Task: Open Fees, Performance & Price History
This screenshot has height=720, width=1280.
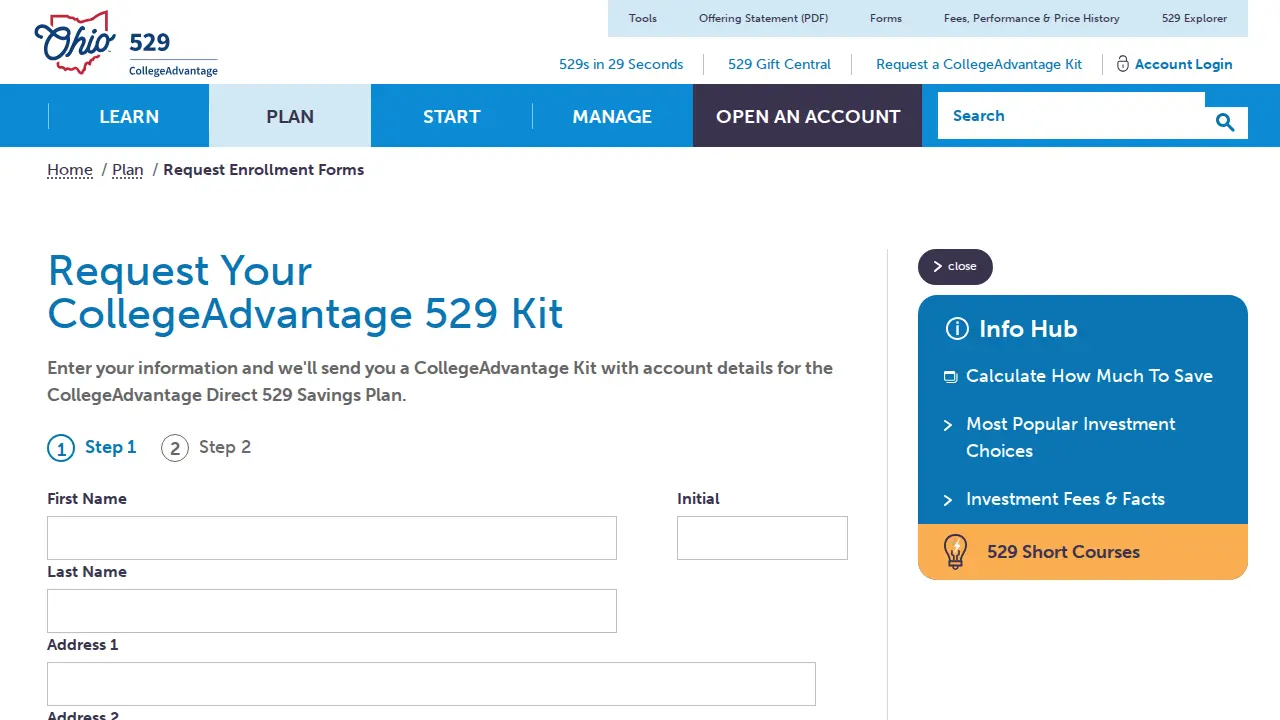Action: coord(1032,18)
